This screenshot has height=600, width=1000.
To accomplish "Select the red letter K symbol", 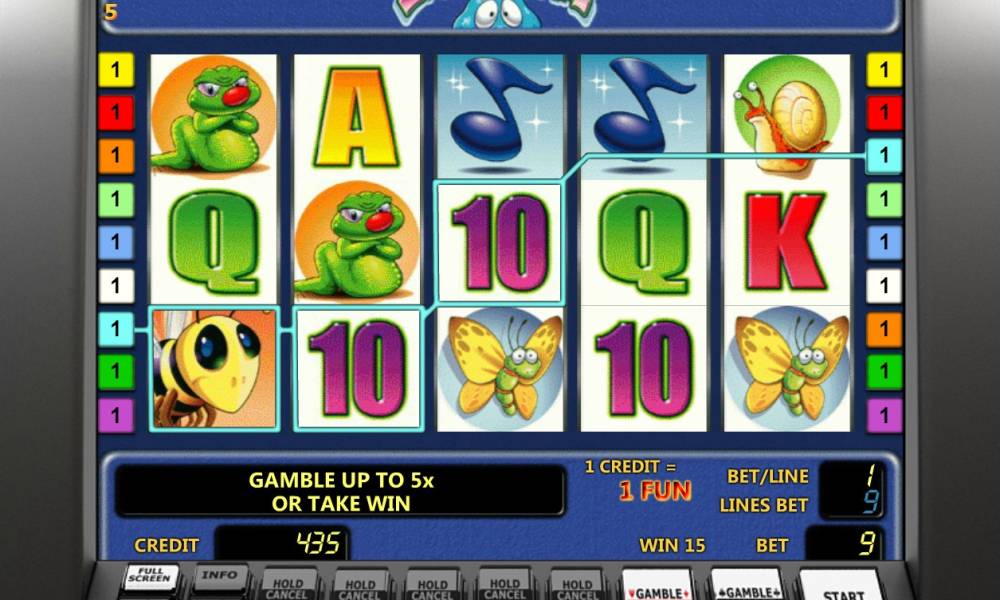I will (787, 242).
